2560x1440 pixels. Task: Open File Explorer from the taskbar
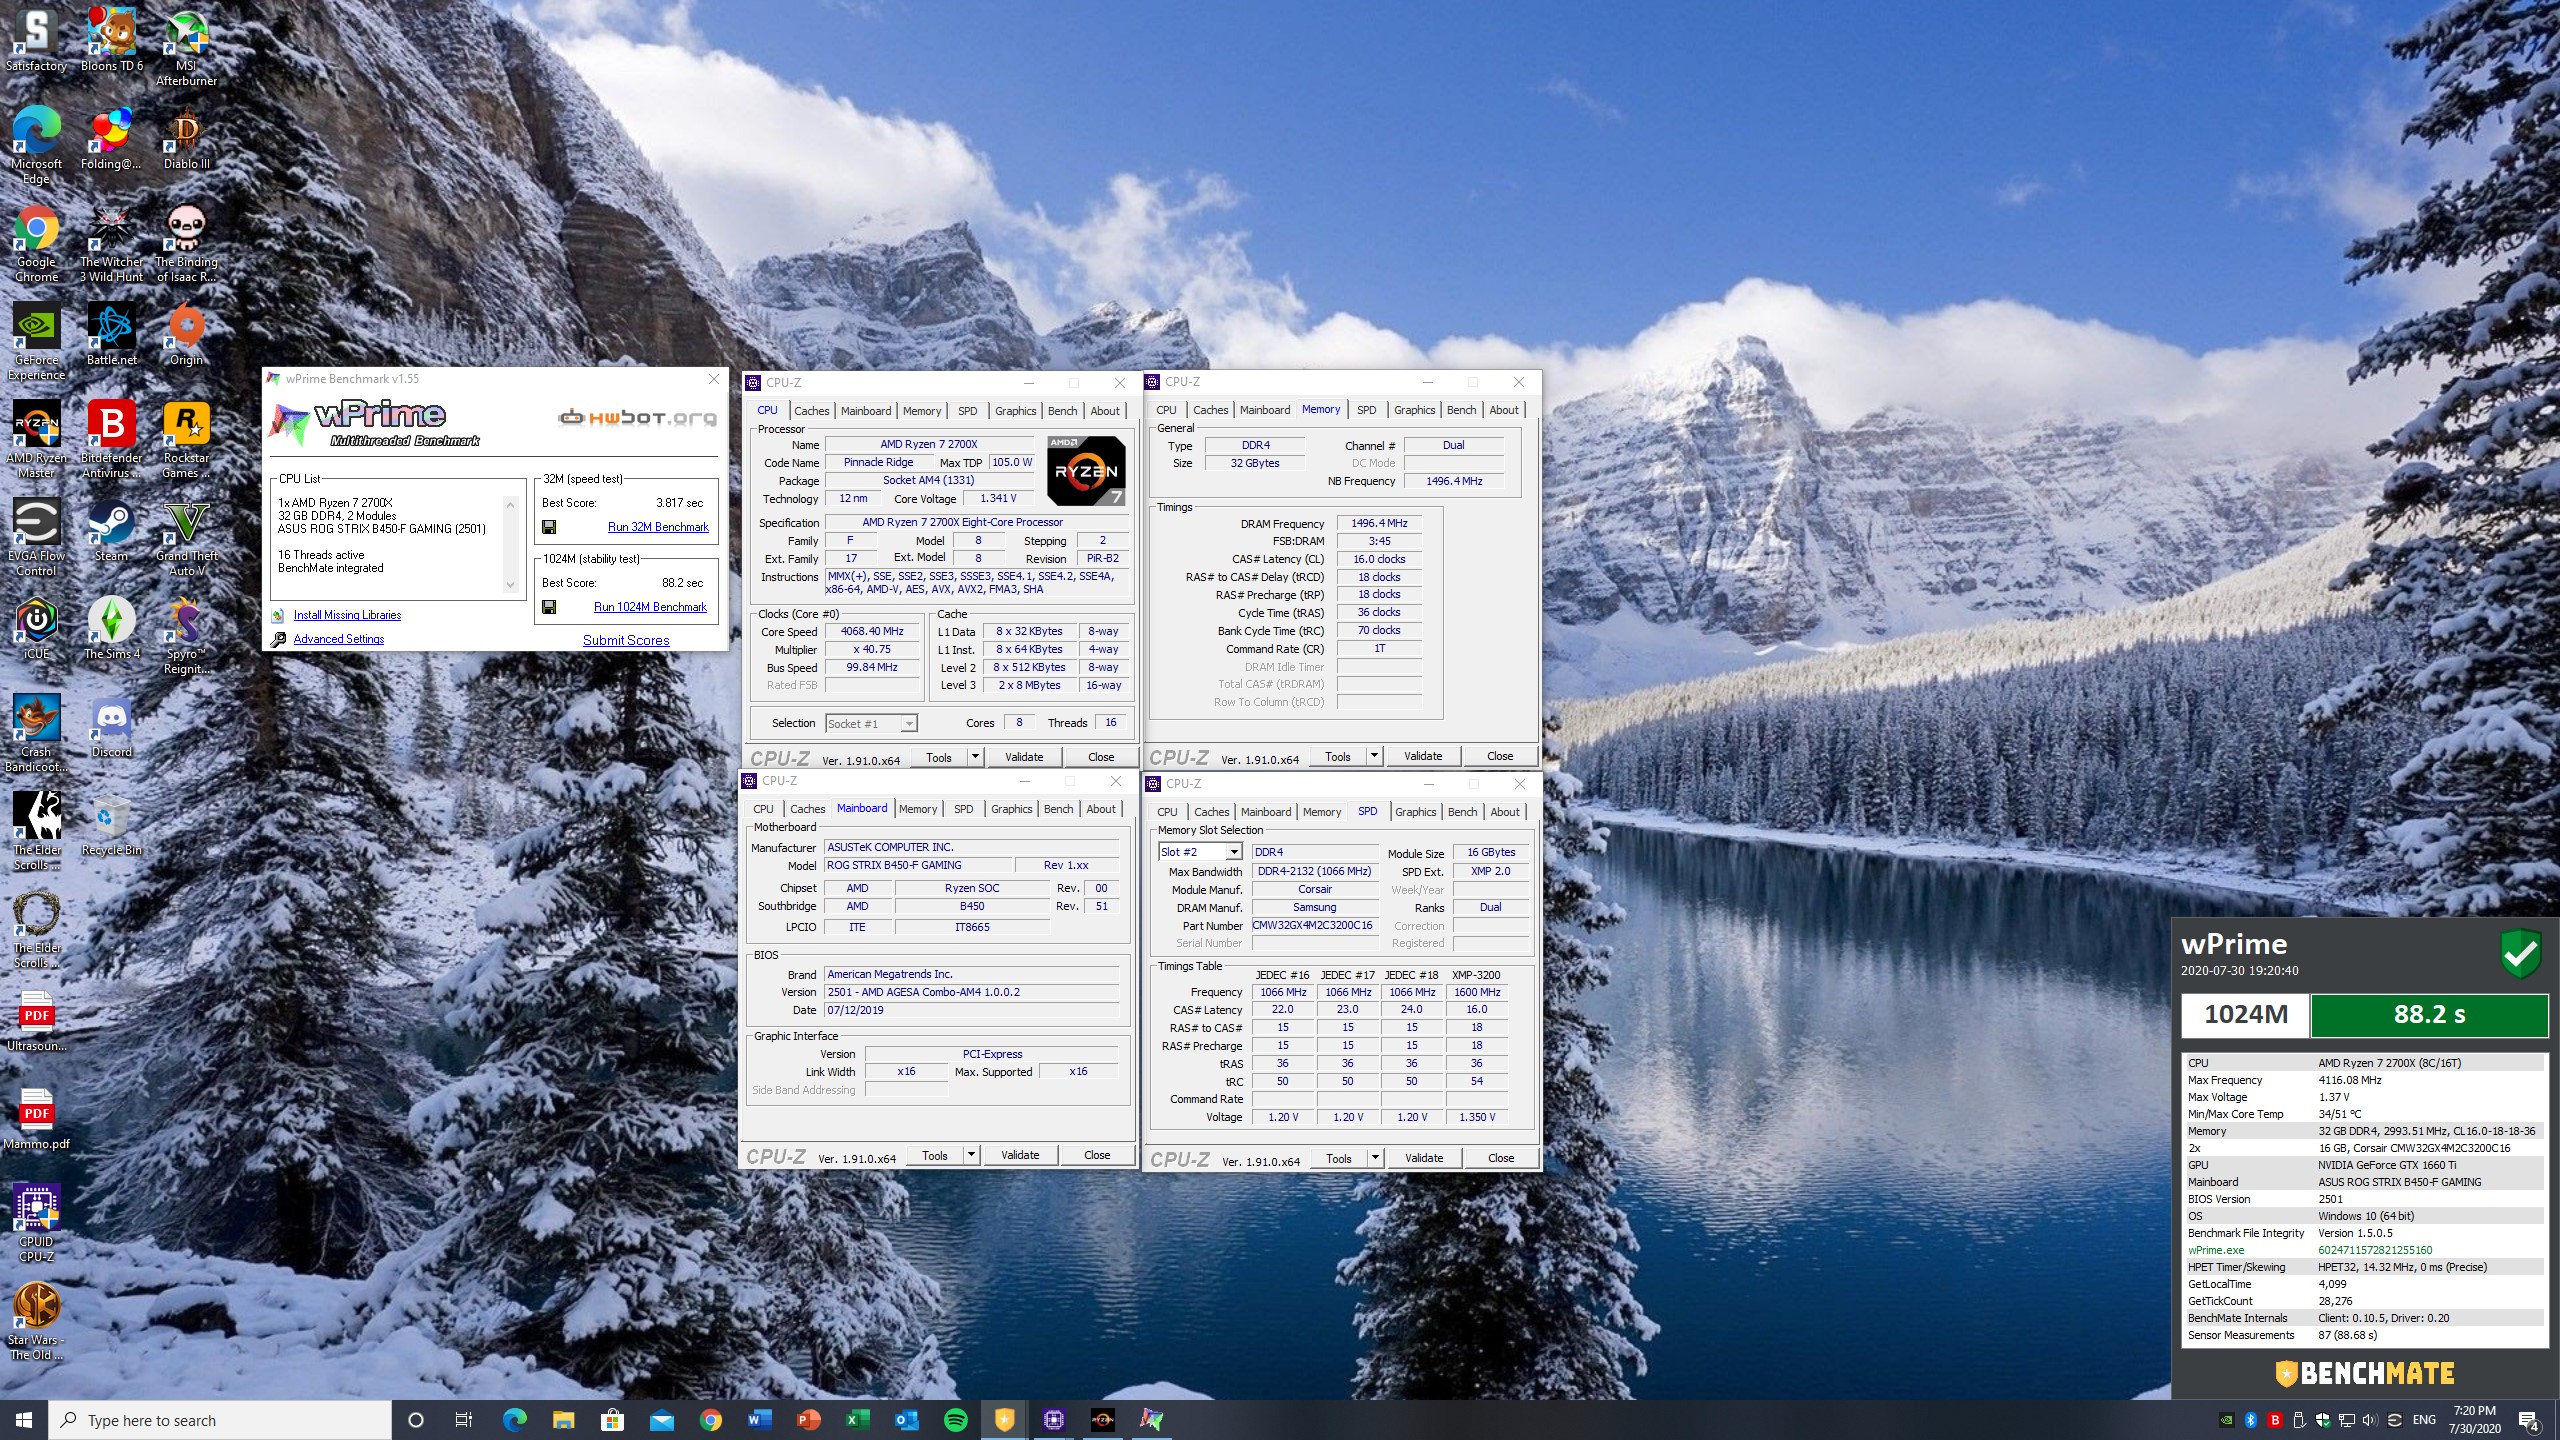pyautogui.click(x=564, y=1420)
